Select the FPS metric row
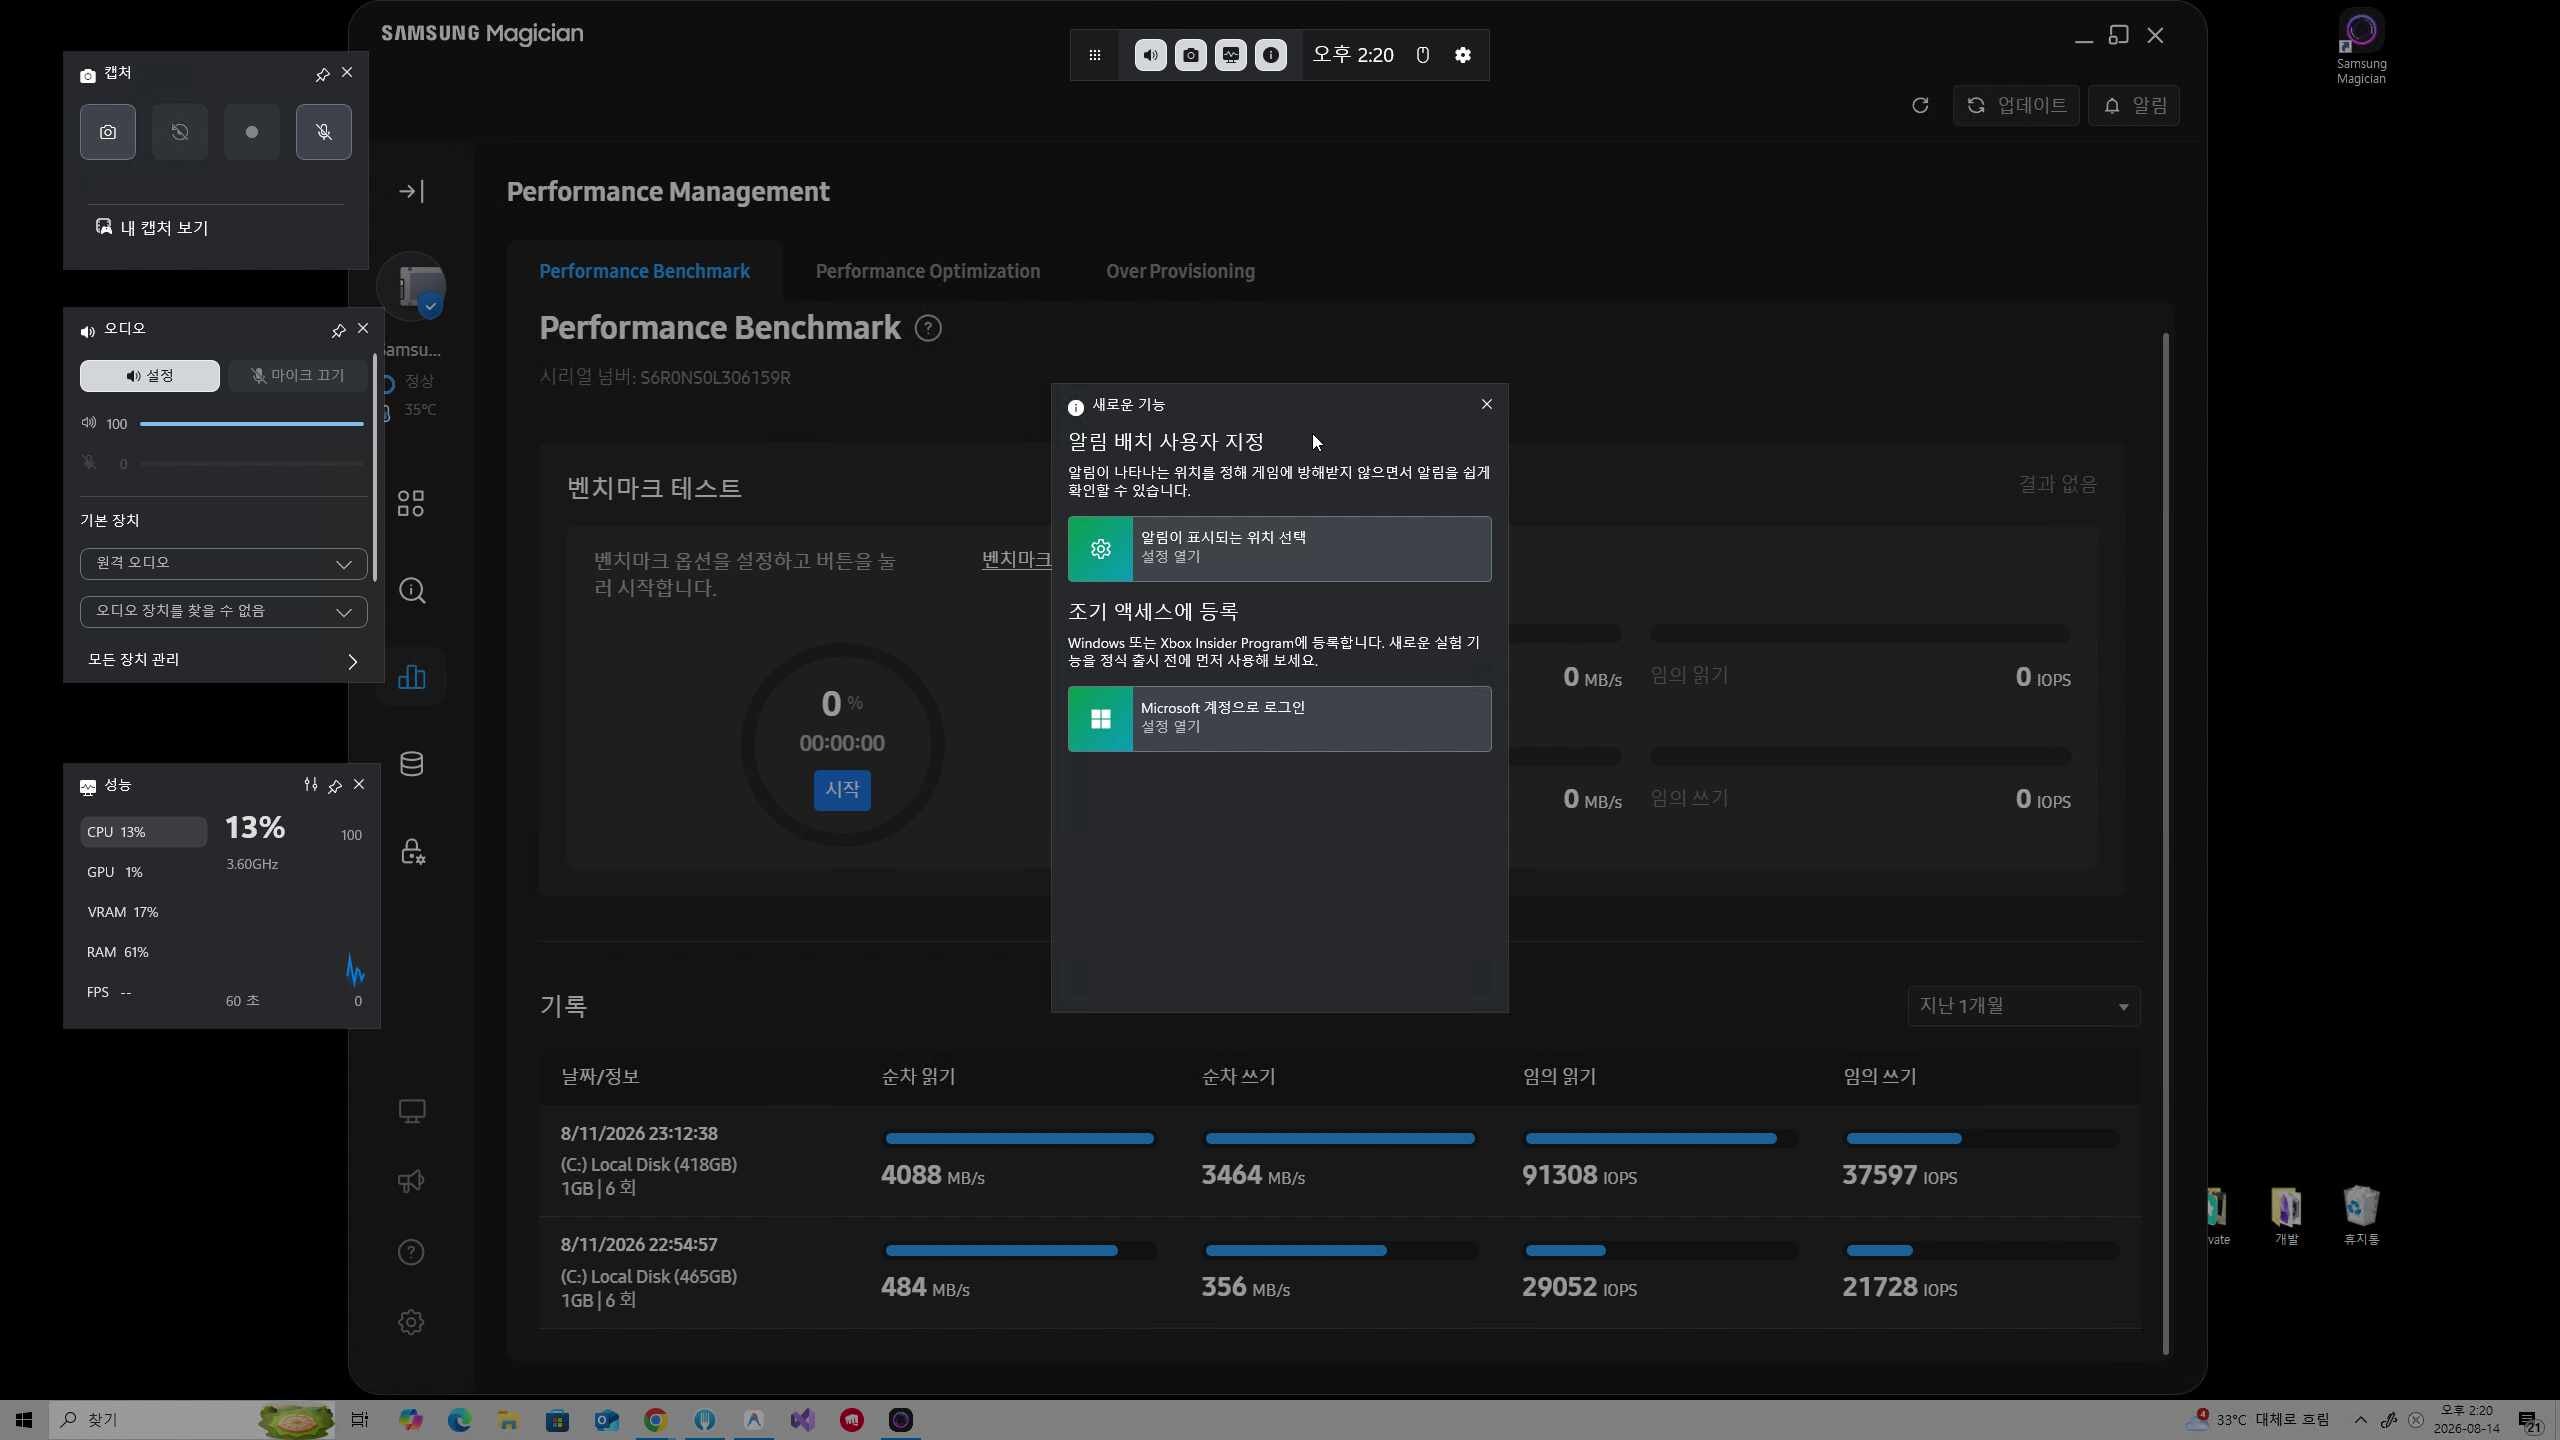 point(144,992)
